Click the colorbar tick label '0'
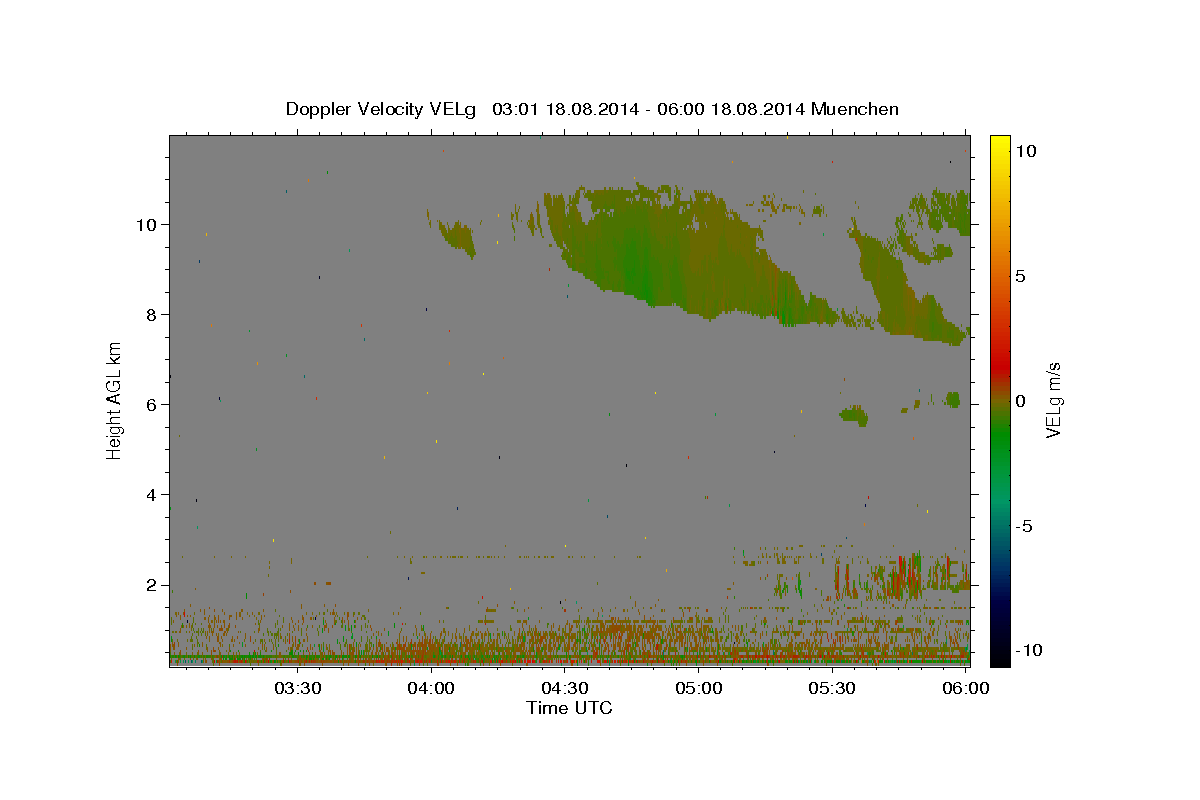 click(1021, 401)
